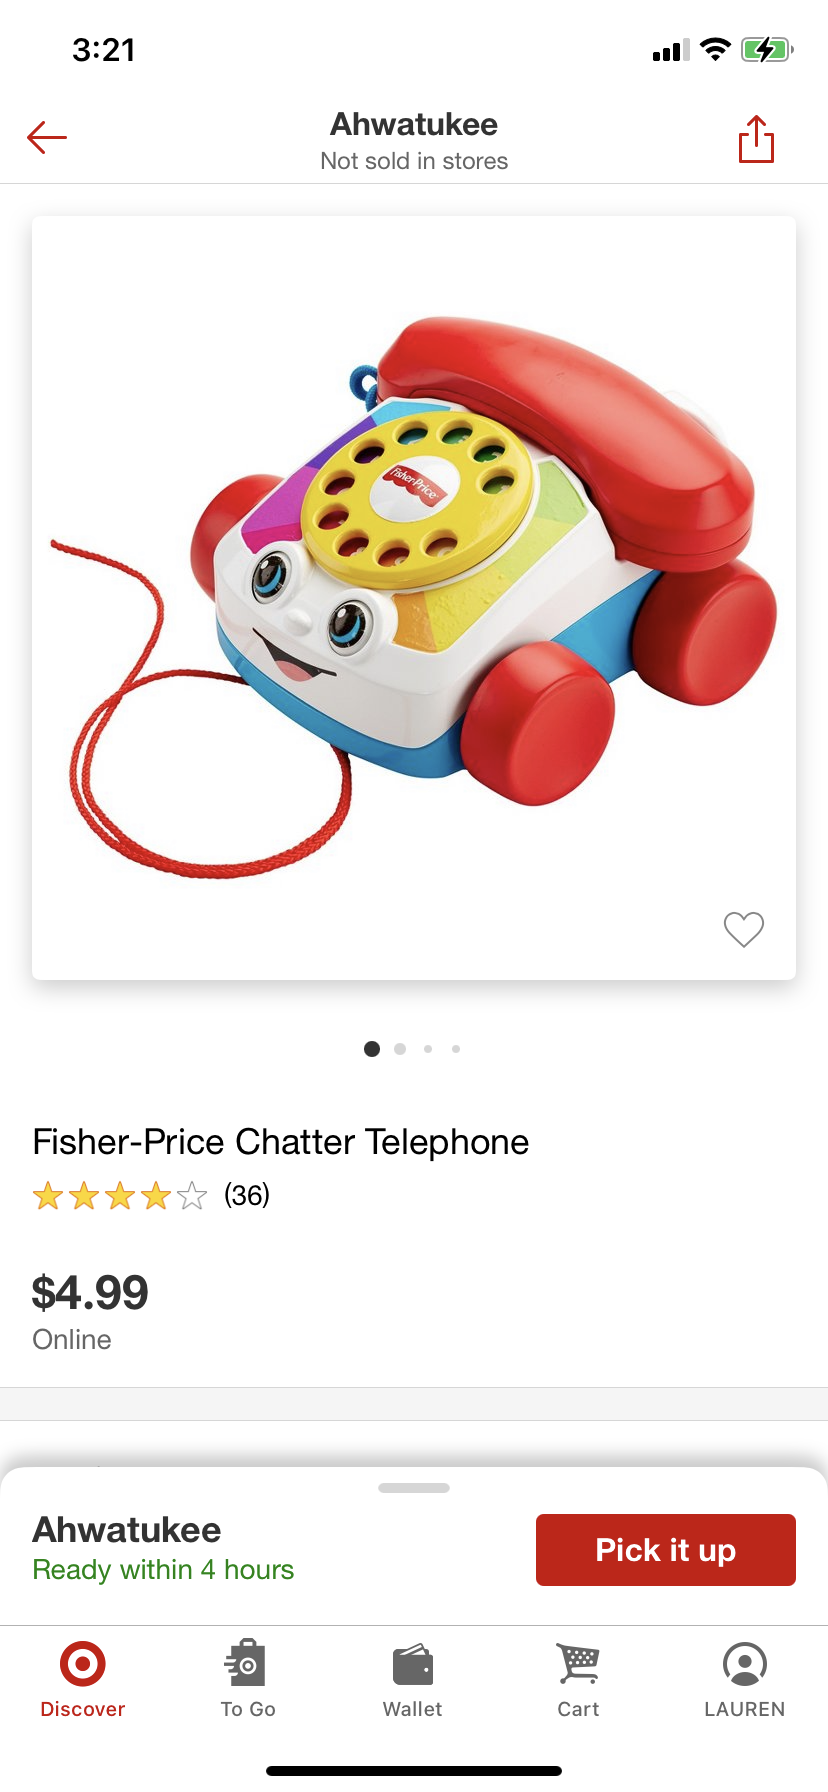Open the Wallet tab
The width and height of the screenshot is (828, 1792).
[x=413, y=1680]
